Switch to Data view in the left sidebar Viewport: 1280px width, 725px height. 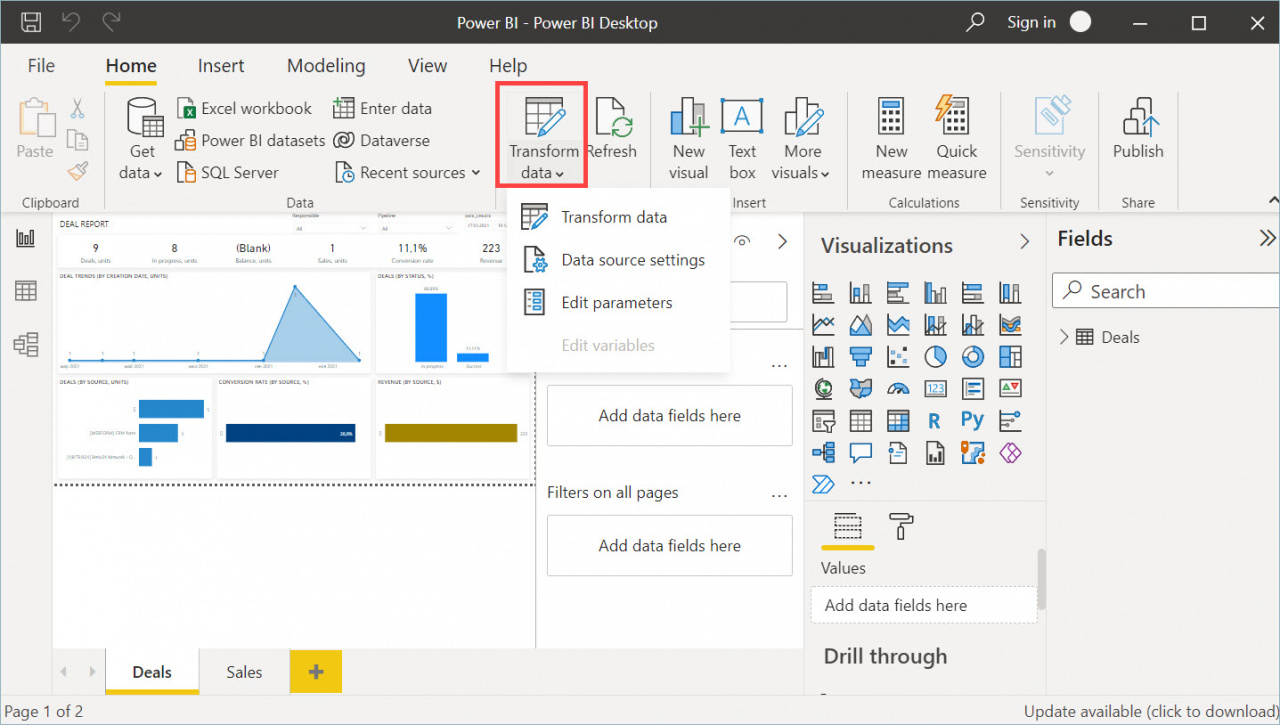25,290
